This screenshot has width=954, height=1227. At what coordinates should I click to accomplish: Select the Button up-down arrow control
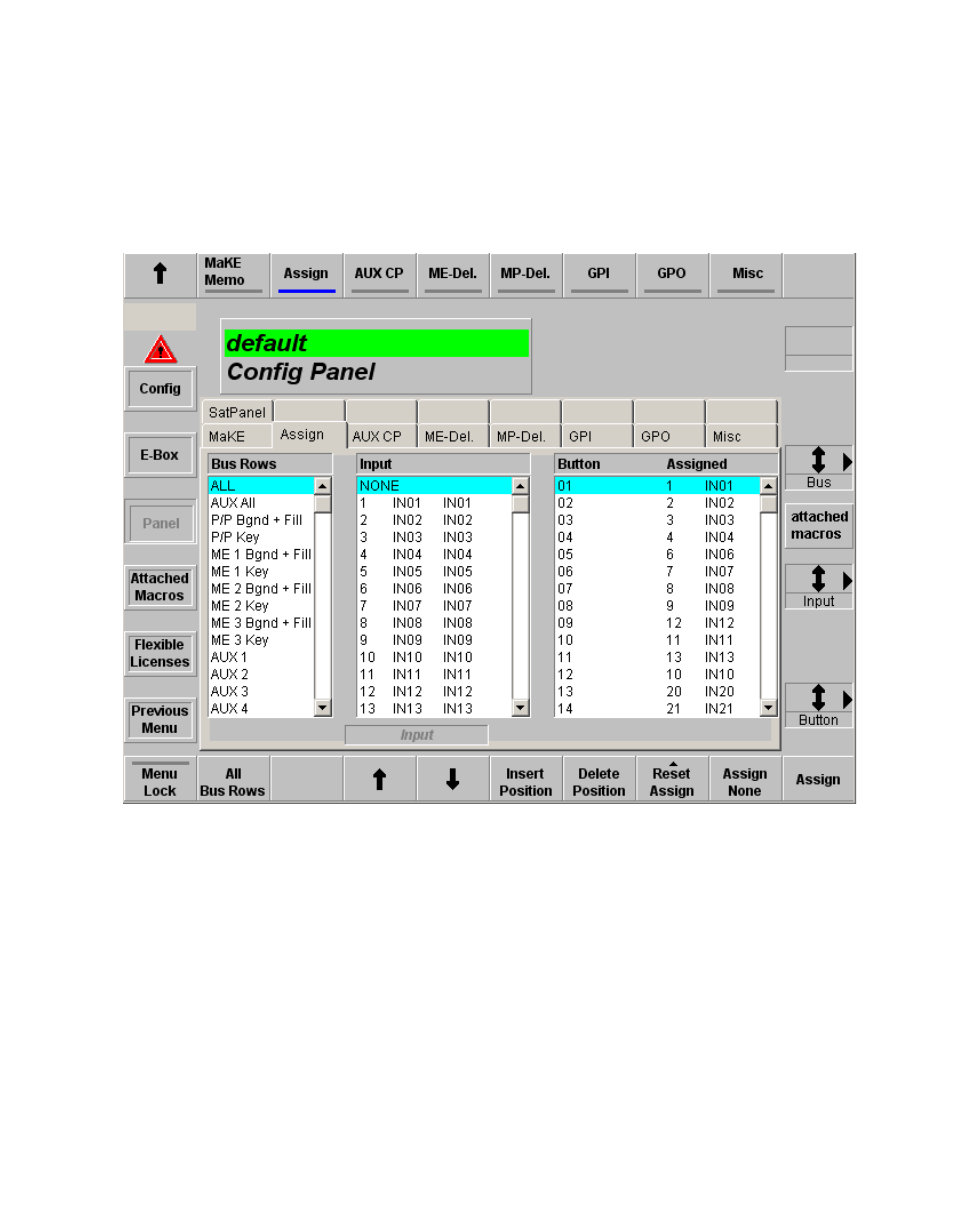(818, 699)
